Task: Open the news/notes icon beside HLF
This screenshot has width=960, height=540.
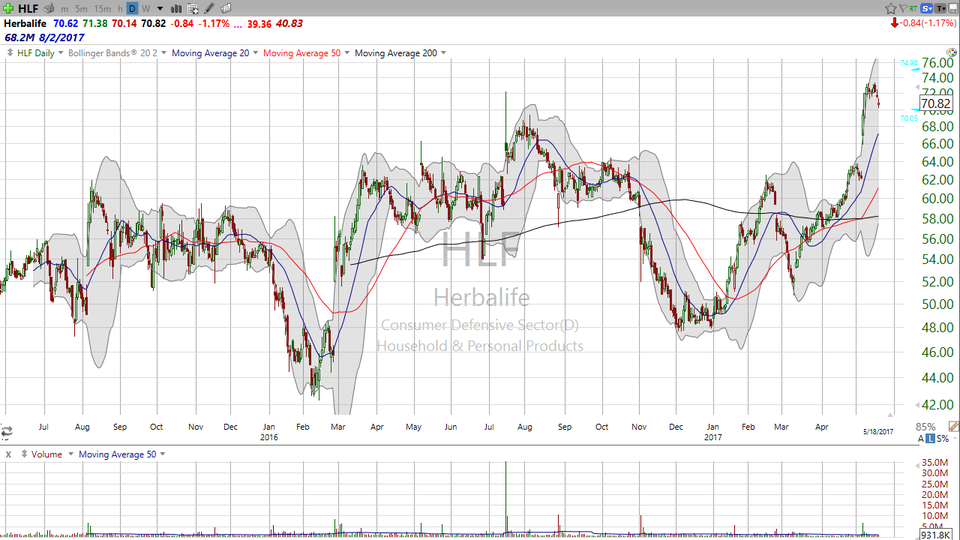Action: [49, 9]
